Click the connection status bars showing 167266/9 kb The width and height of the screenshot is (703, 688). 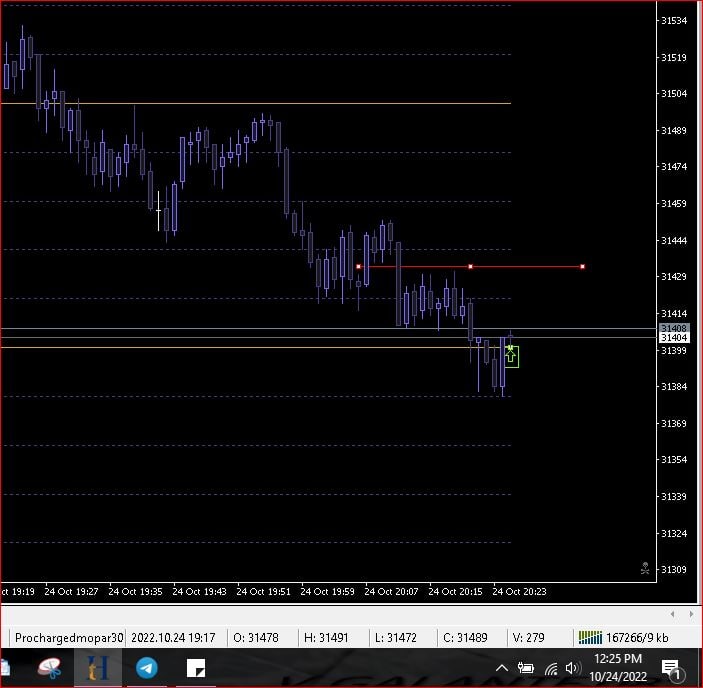[x=592, y=637]
